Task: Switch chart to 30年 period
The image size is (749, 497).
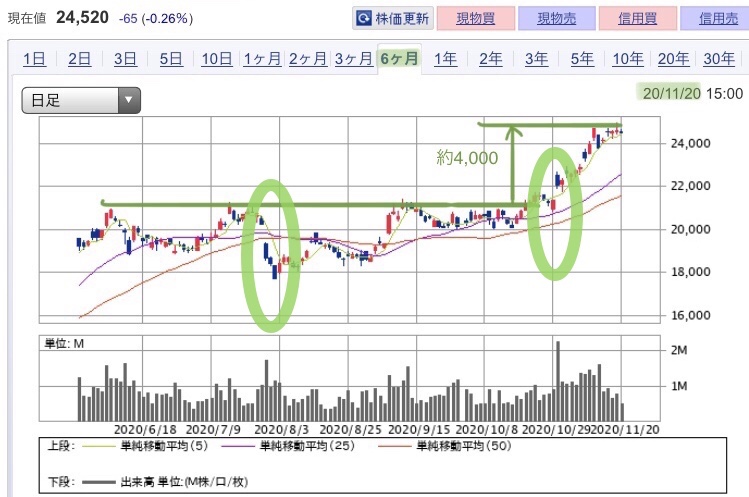Action: point(719,59)
